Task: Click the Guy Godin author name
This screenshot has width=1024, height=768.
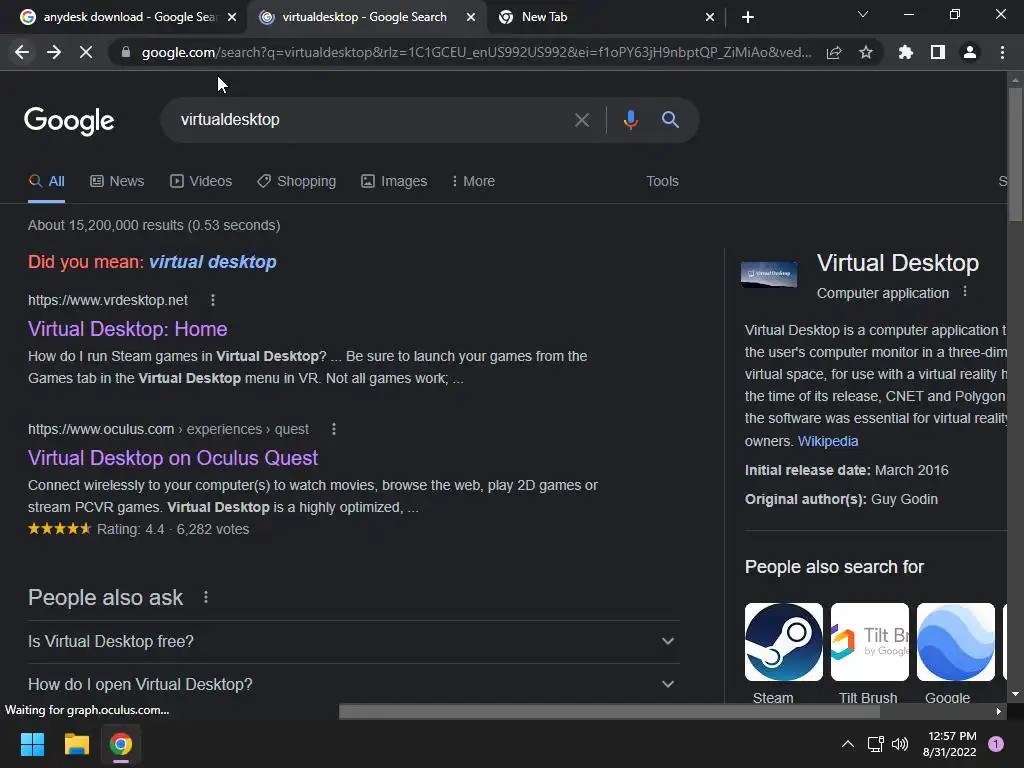Action: pos(904,500)
